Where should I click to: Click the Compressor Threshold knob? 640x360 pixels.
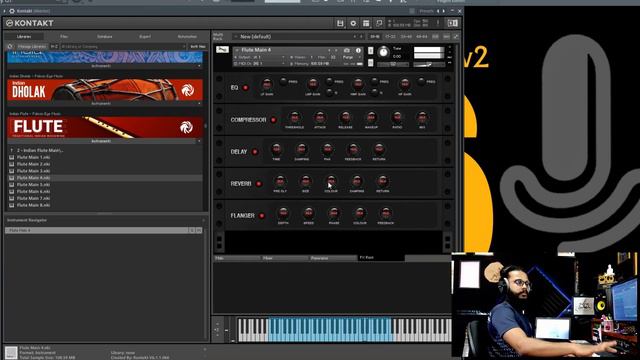[294, 118]
